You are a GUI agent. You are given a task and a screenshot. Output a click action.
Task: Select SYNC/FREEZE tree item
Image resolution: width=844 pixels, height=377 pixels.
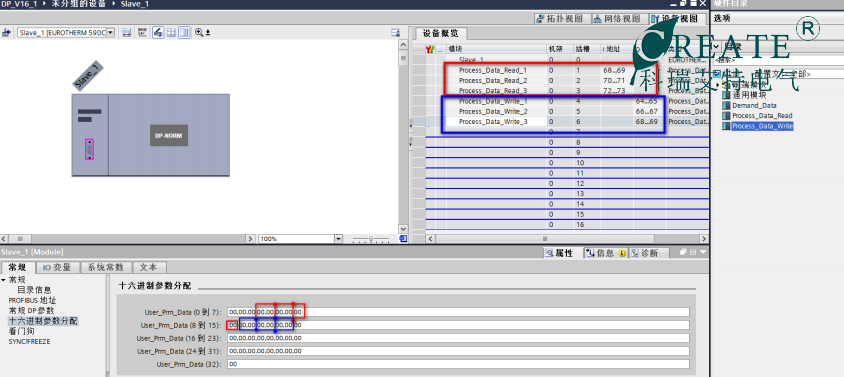coord(29,341)
